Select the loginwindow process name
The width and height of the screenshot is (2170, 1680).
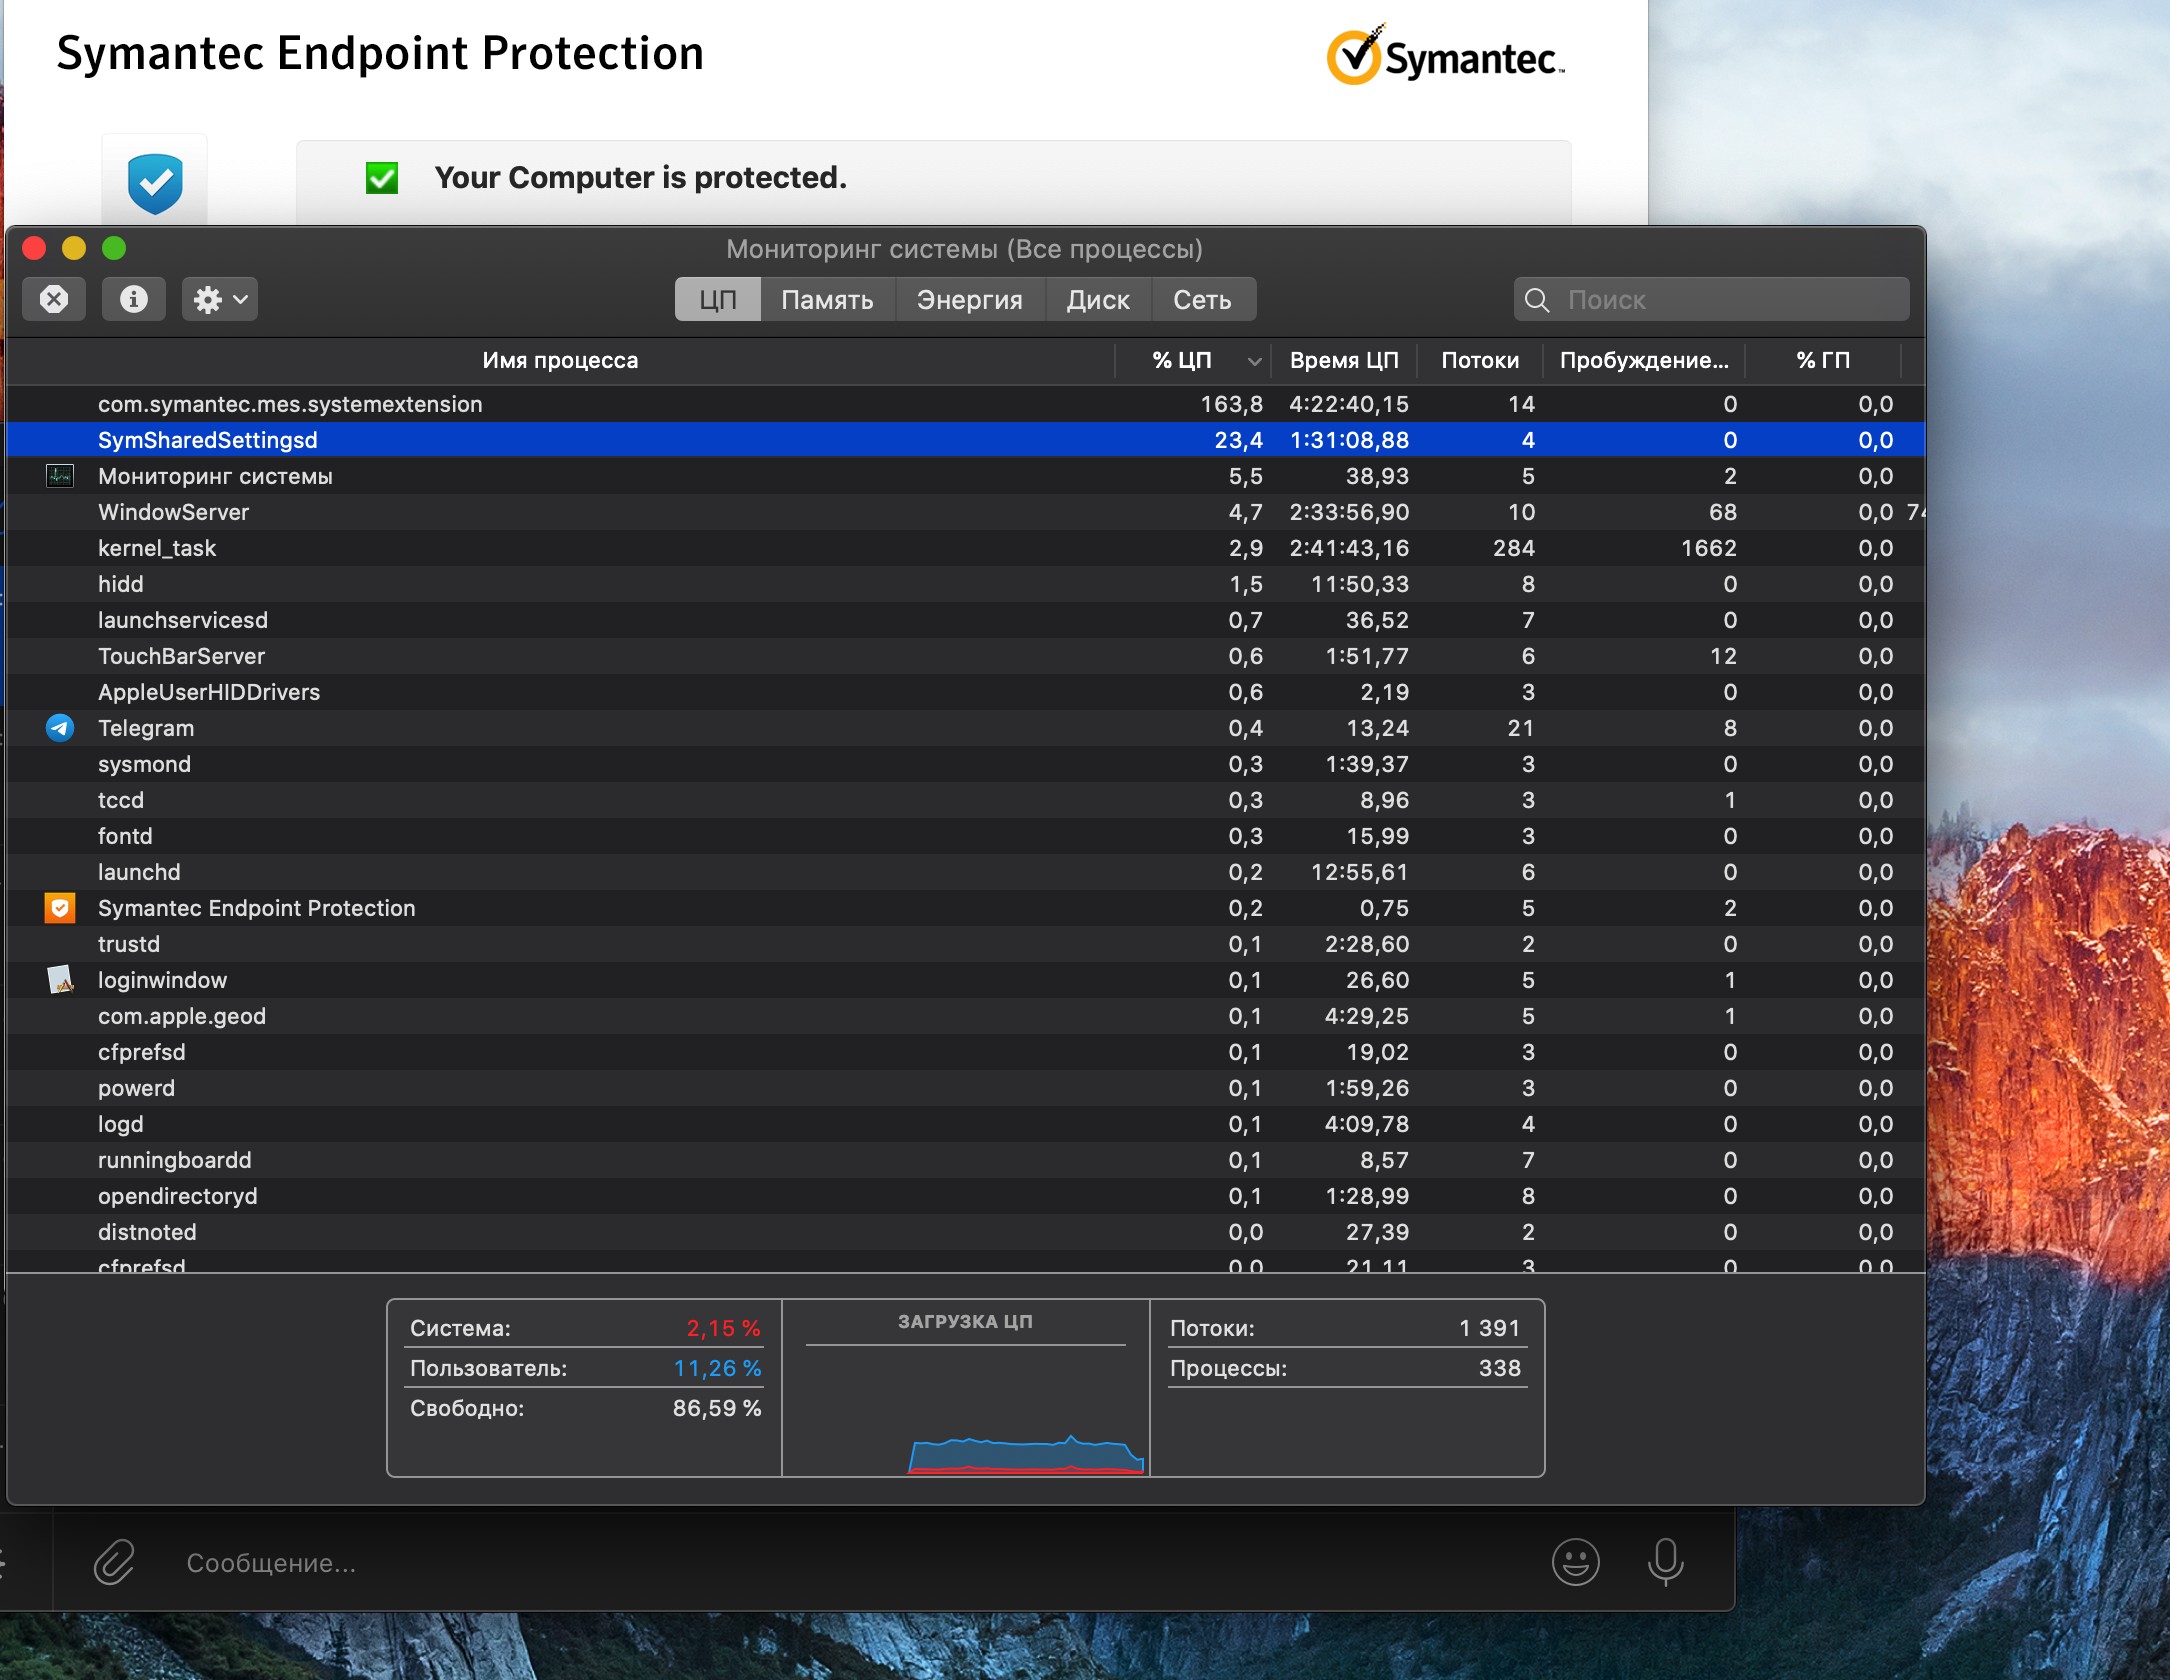click(162, 980)
